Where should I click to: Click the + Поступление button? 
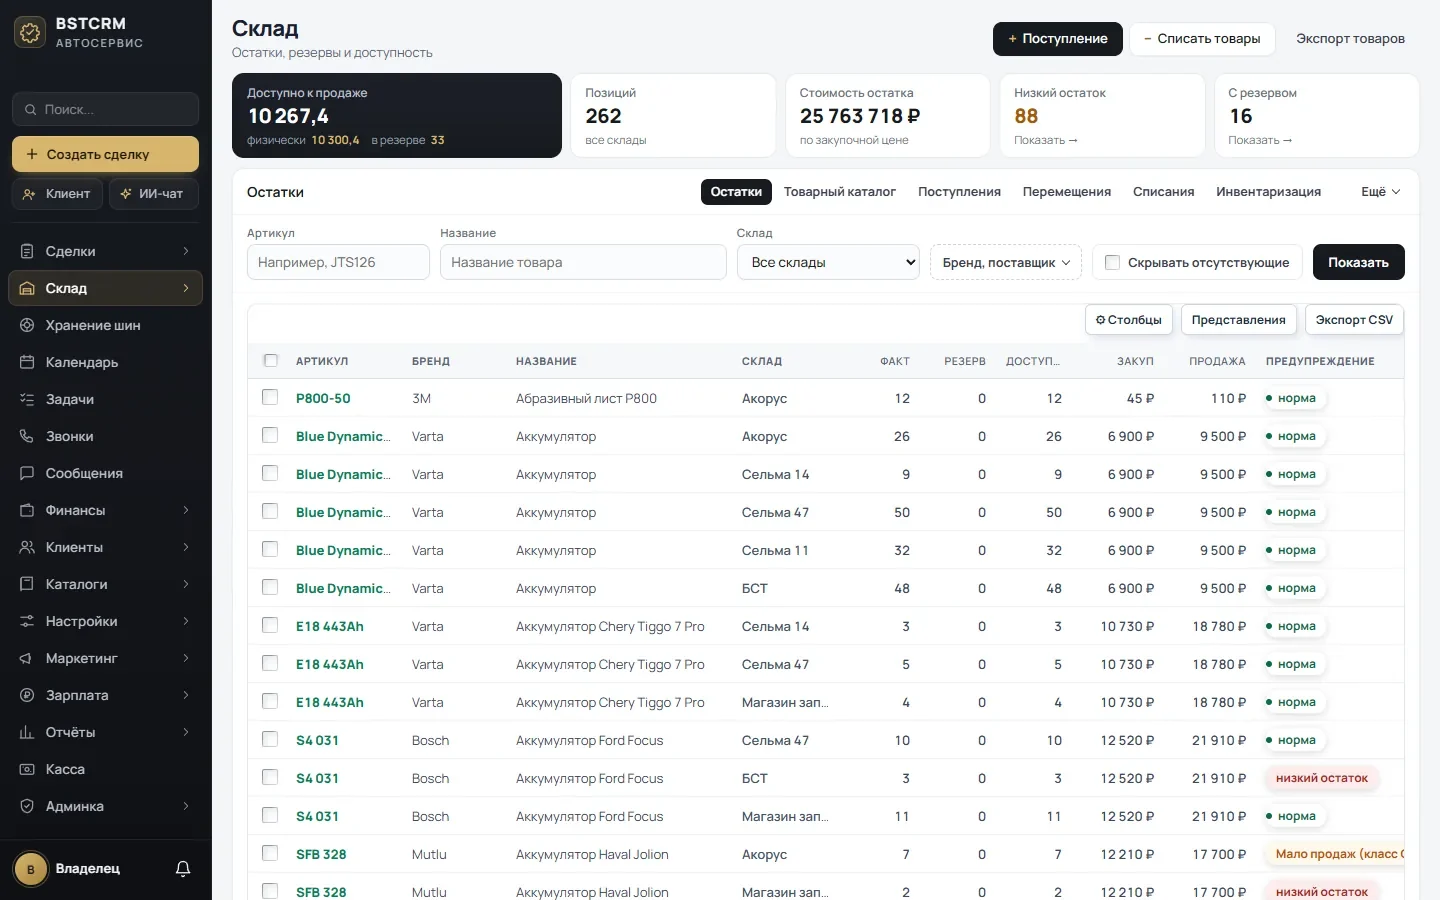click(1058, 39)
